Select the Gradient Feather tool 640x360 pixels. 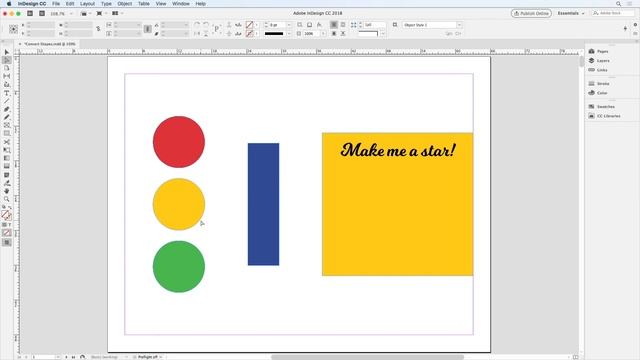click(7, 166)
